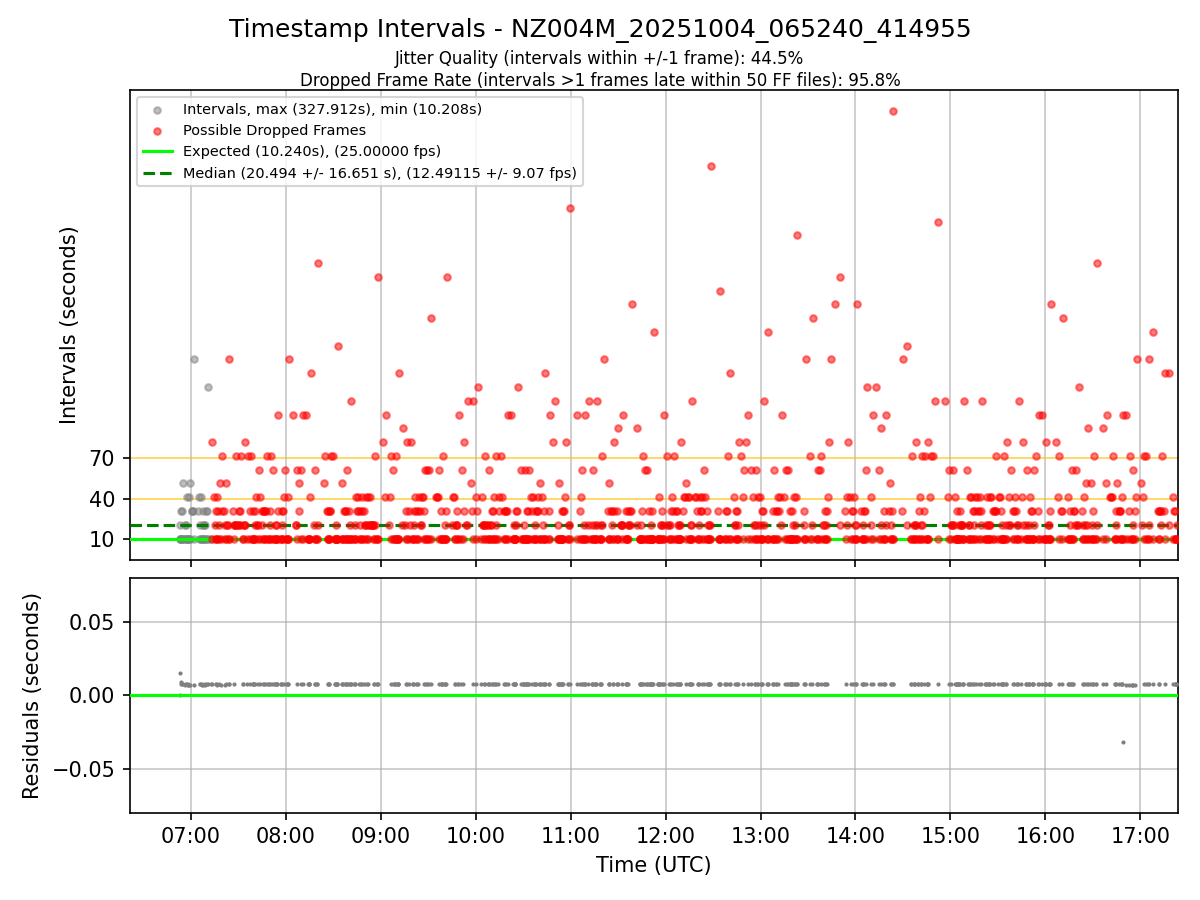The image size is (1200, 900).
Task: Click the red Possible Dropped Frames legend marker
Action: tap(155, 131)
